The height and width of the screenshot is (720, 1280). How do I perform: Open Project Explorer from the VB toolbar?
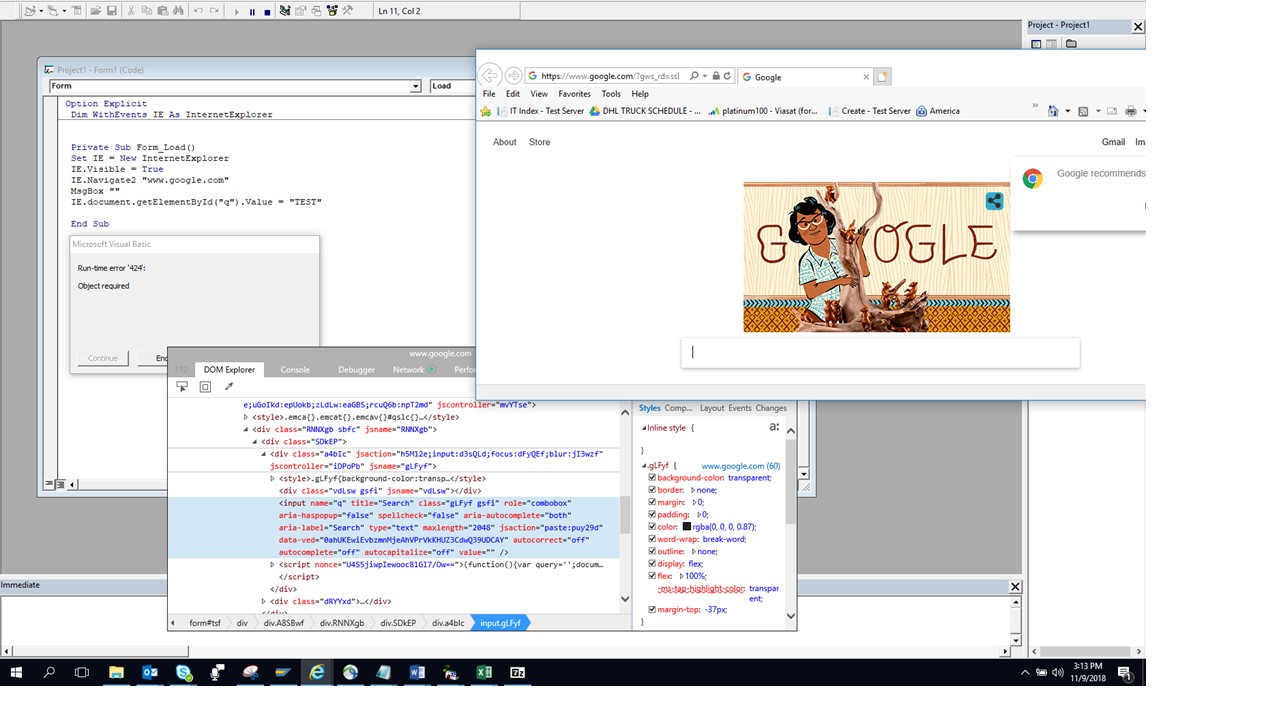[285, 11]
